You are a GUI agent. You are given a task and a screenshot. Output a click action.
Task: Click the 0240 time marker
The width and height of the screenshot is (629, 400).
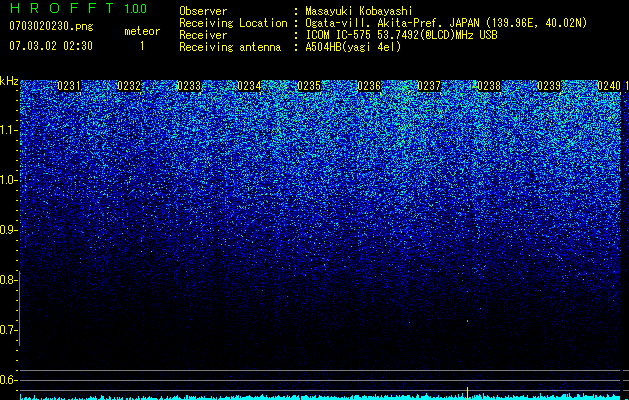[x=609, y=86]
